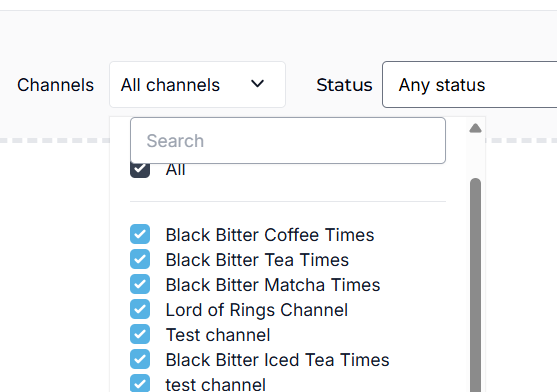Image resolution: width=557 pixels, height=392 pixels.
Task: Uncheck the capitalized Test channel checkbox
Action: pos(140,334)
